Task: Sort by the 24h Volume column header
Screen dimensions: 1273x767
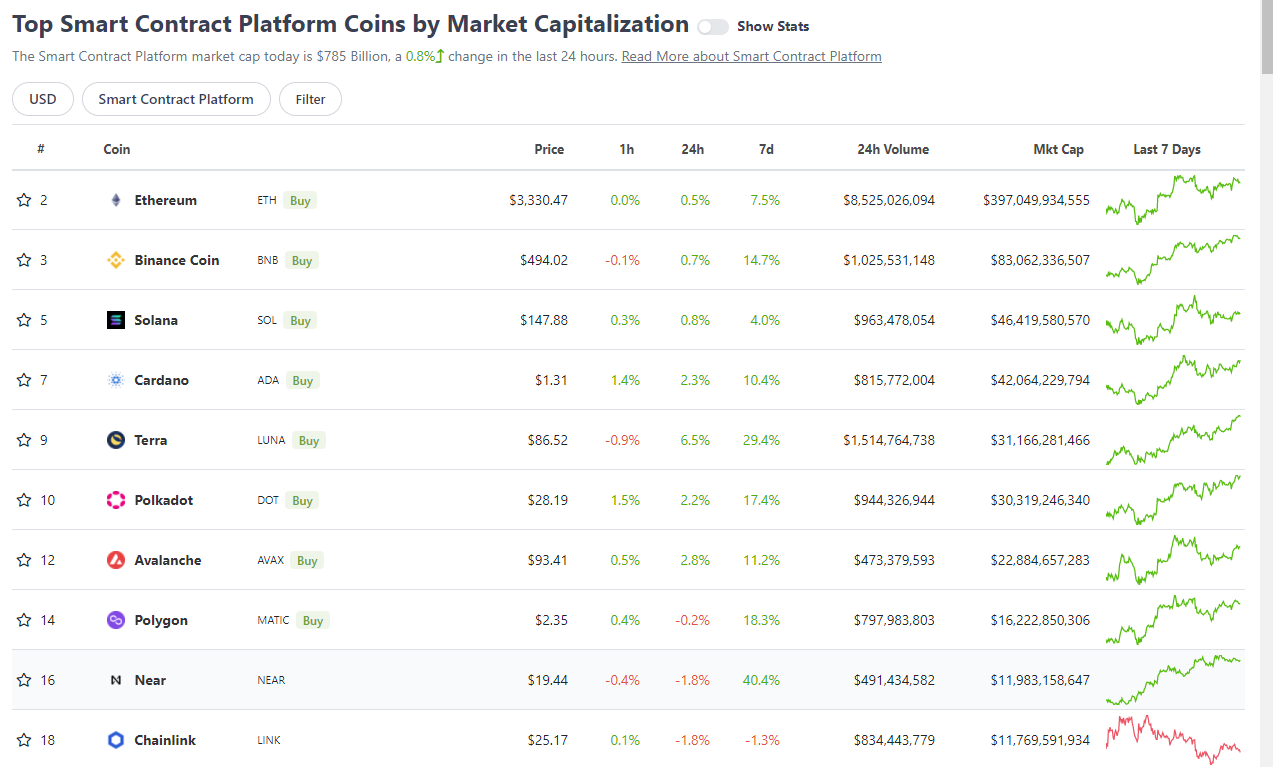Action: (x=893, y=149)
